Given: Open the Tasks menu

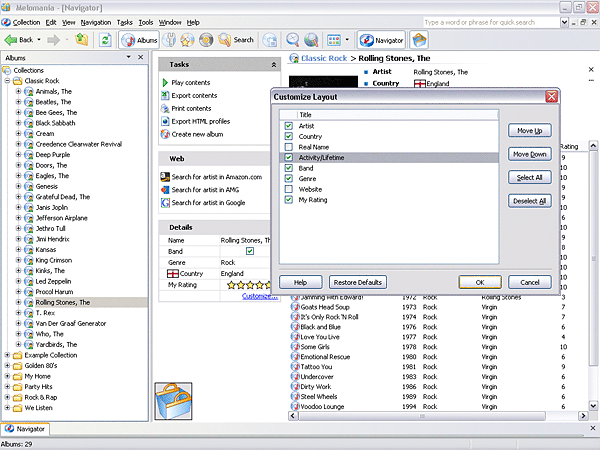Looking at the screenshot, I should point(124,22).
